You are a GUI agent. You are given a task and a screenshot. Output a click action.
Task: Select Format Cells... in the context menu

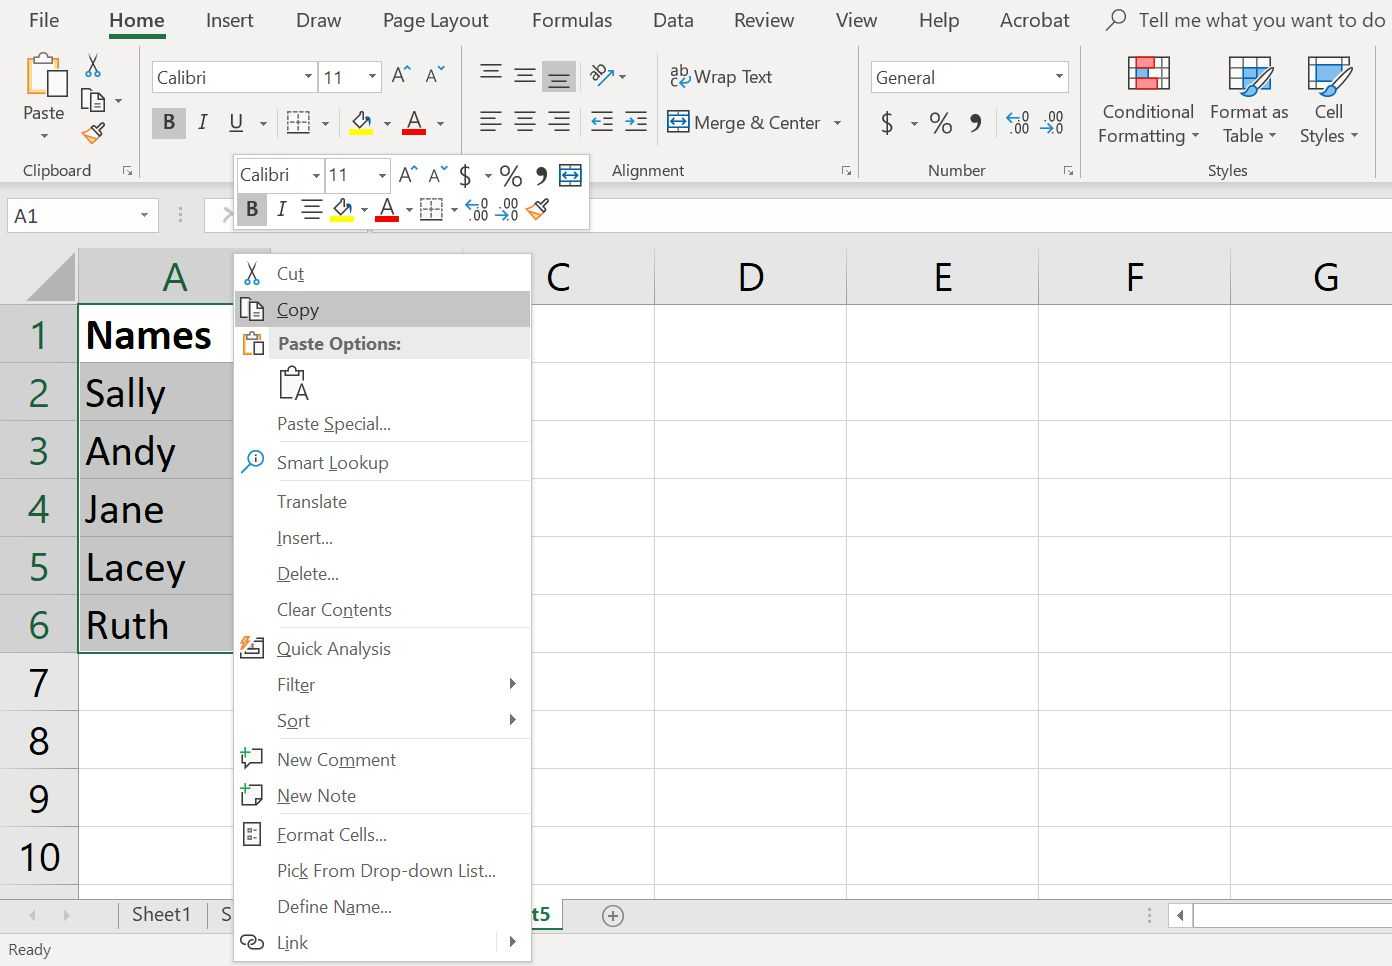[x=331, y=834]
